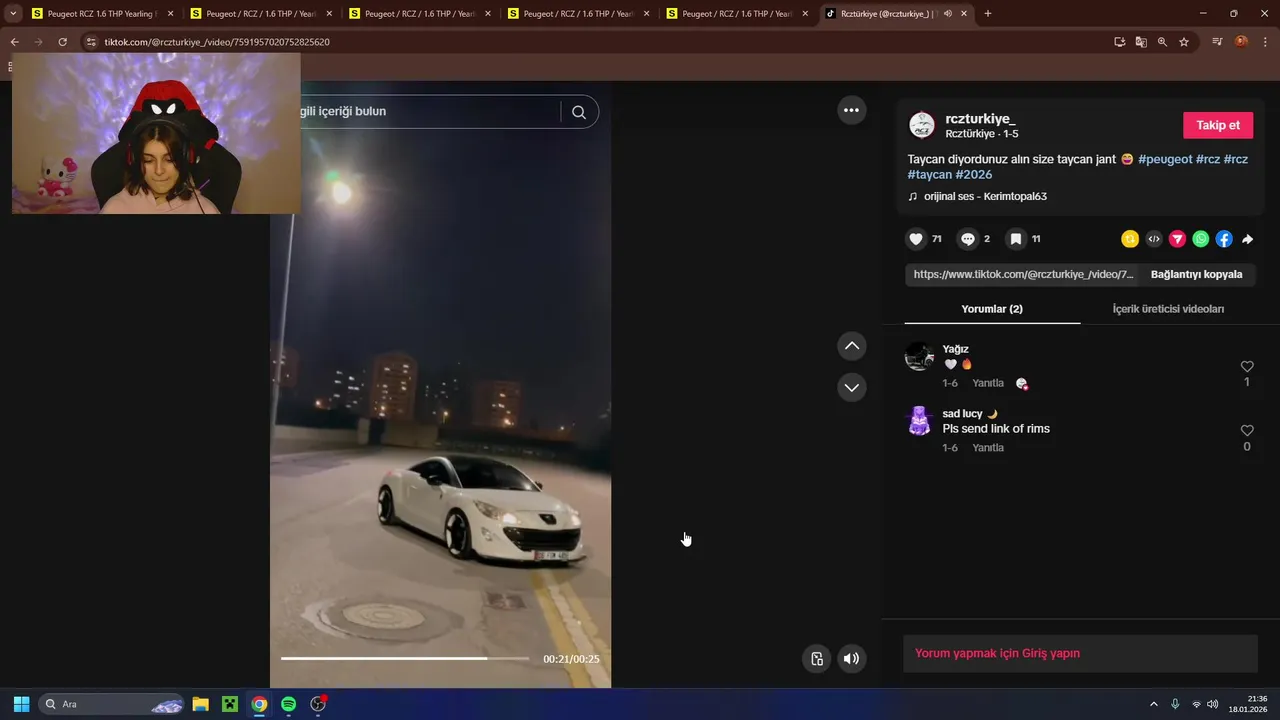The image size is (1280, 720).
Task: Open orijinal ses - Kerimtopal63 sound
Action: 985,197
